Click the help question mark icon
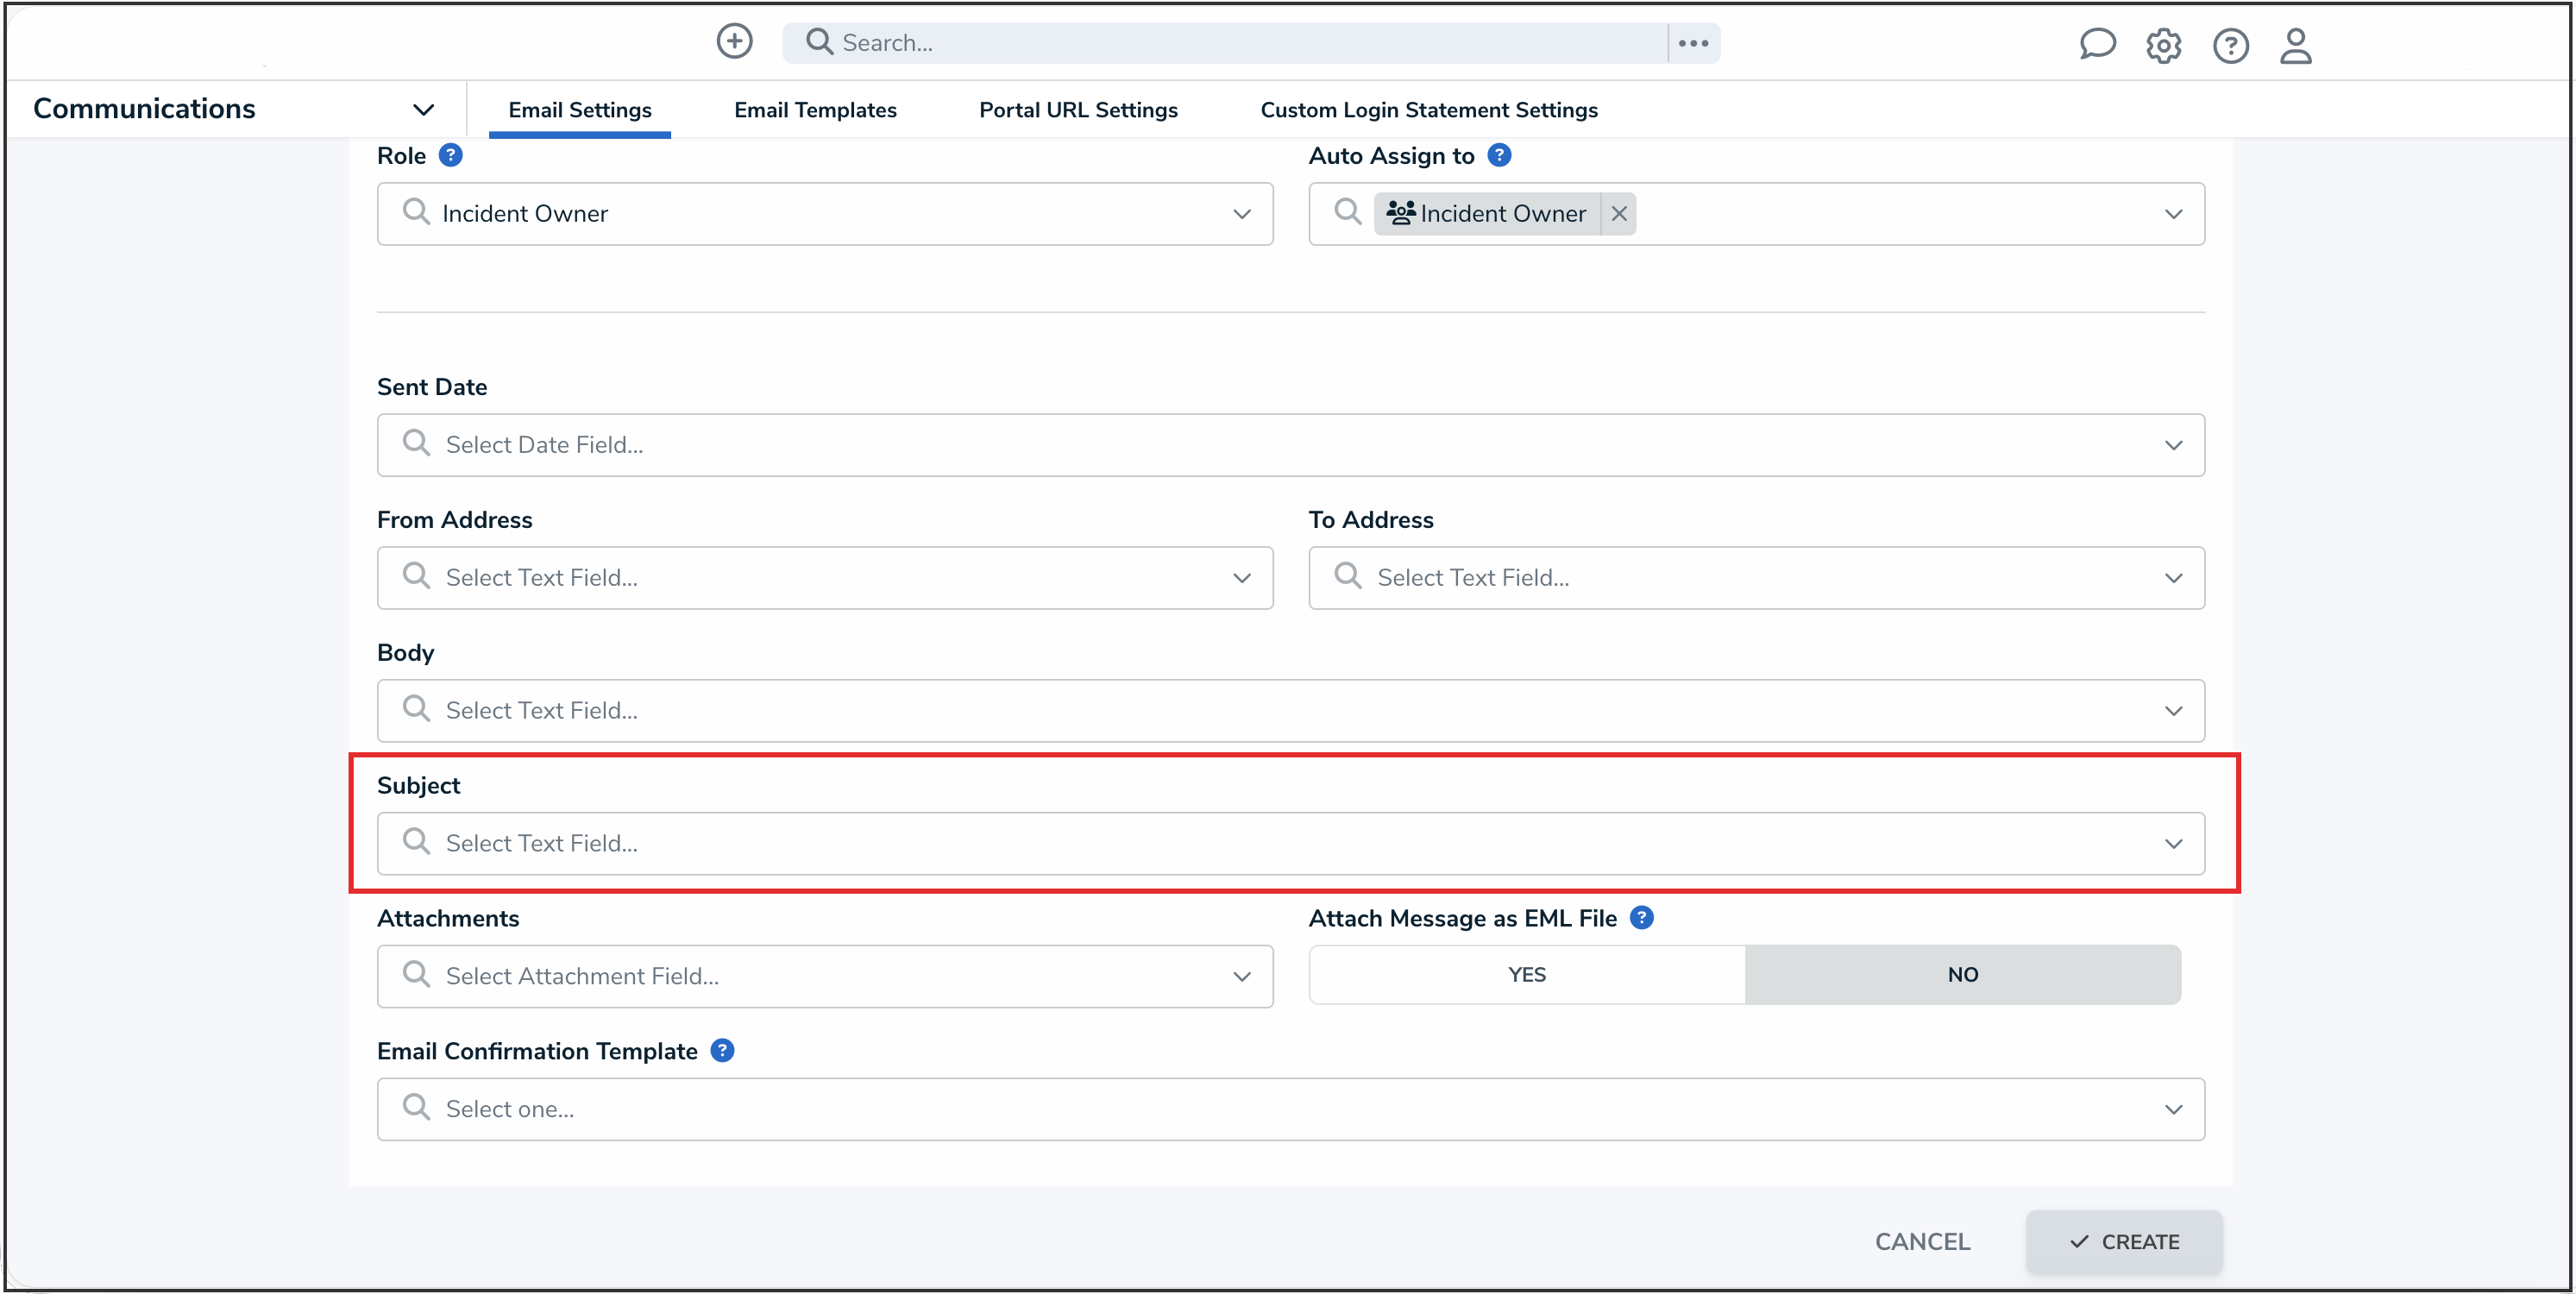The image size is (2576, 1294). [x=2230, y=46]
